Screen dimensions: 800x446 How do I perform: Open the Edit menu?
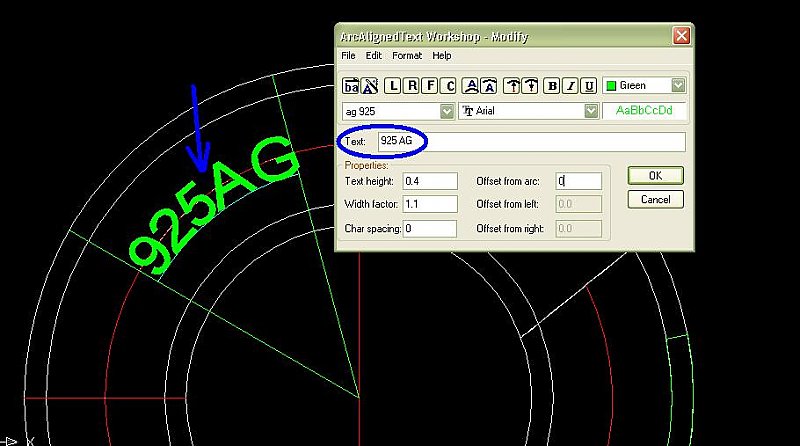(373, 56)
